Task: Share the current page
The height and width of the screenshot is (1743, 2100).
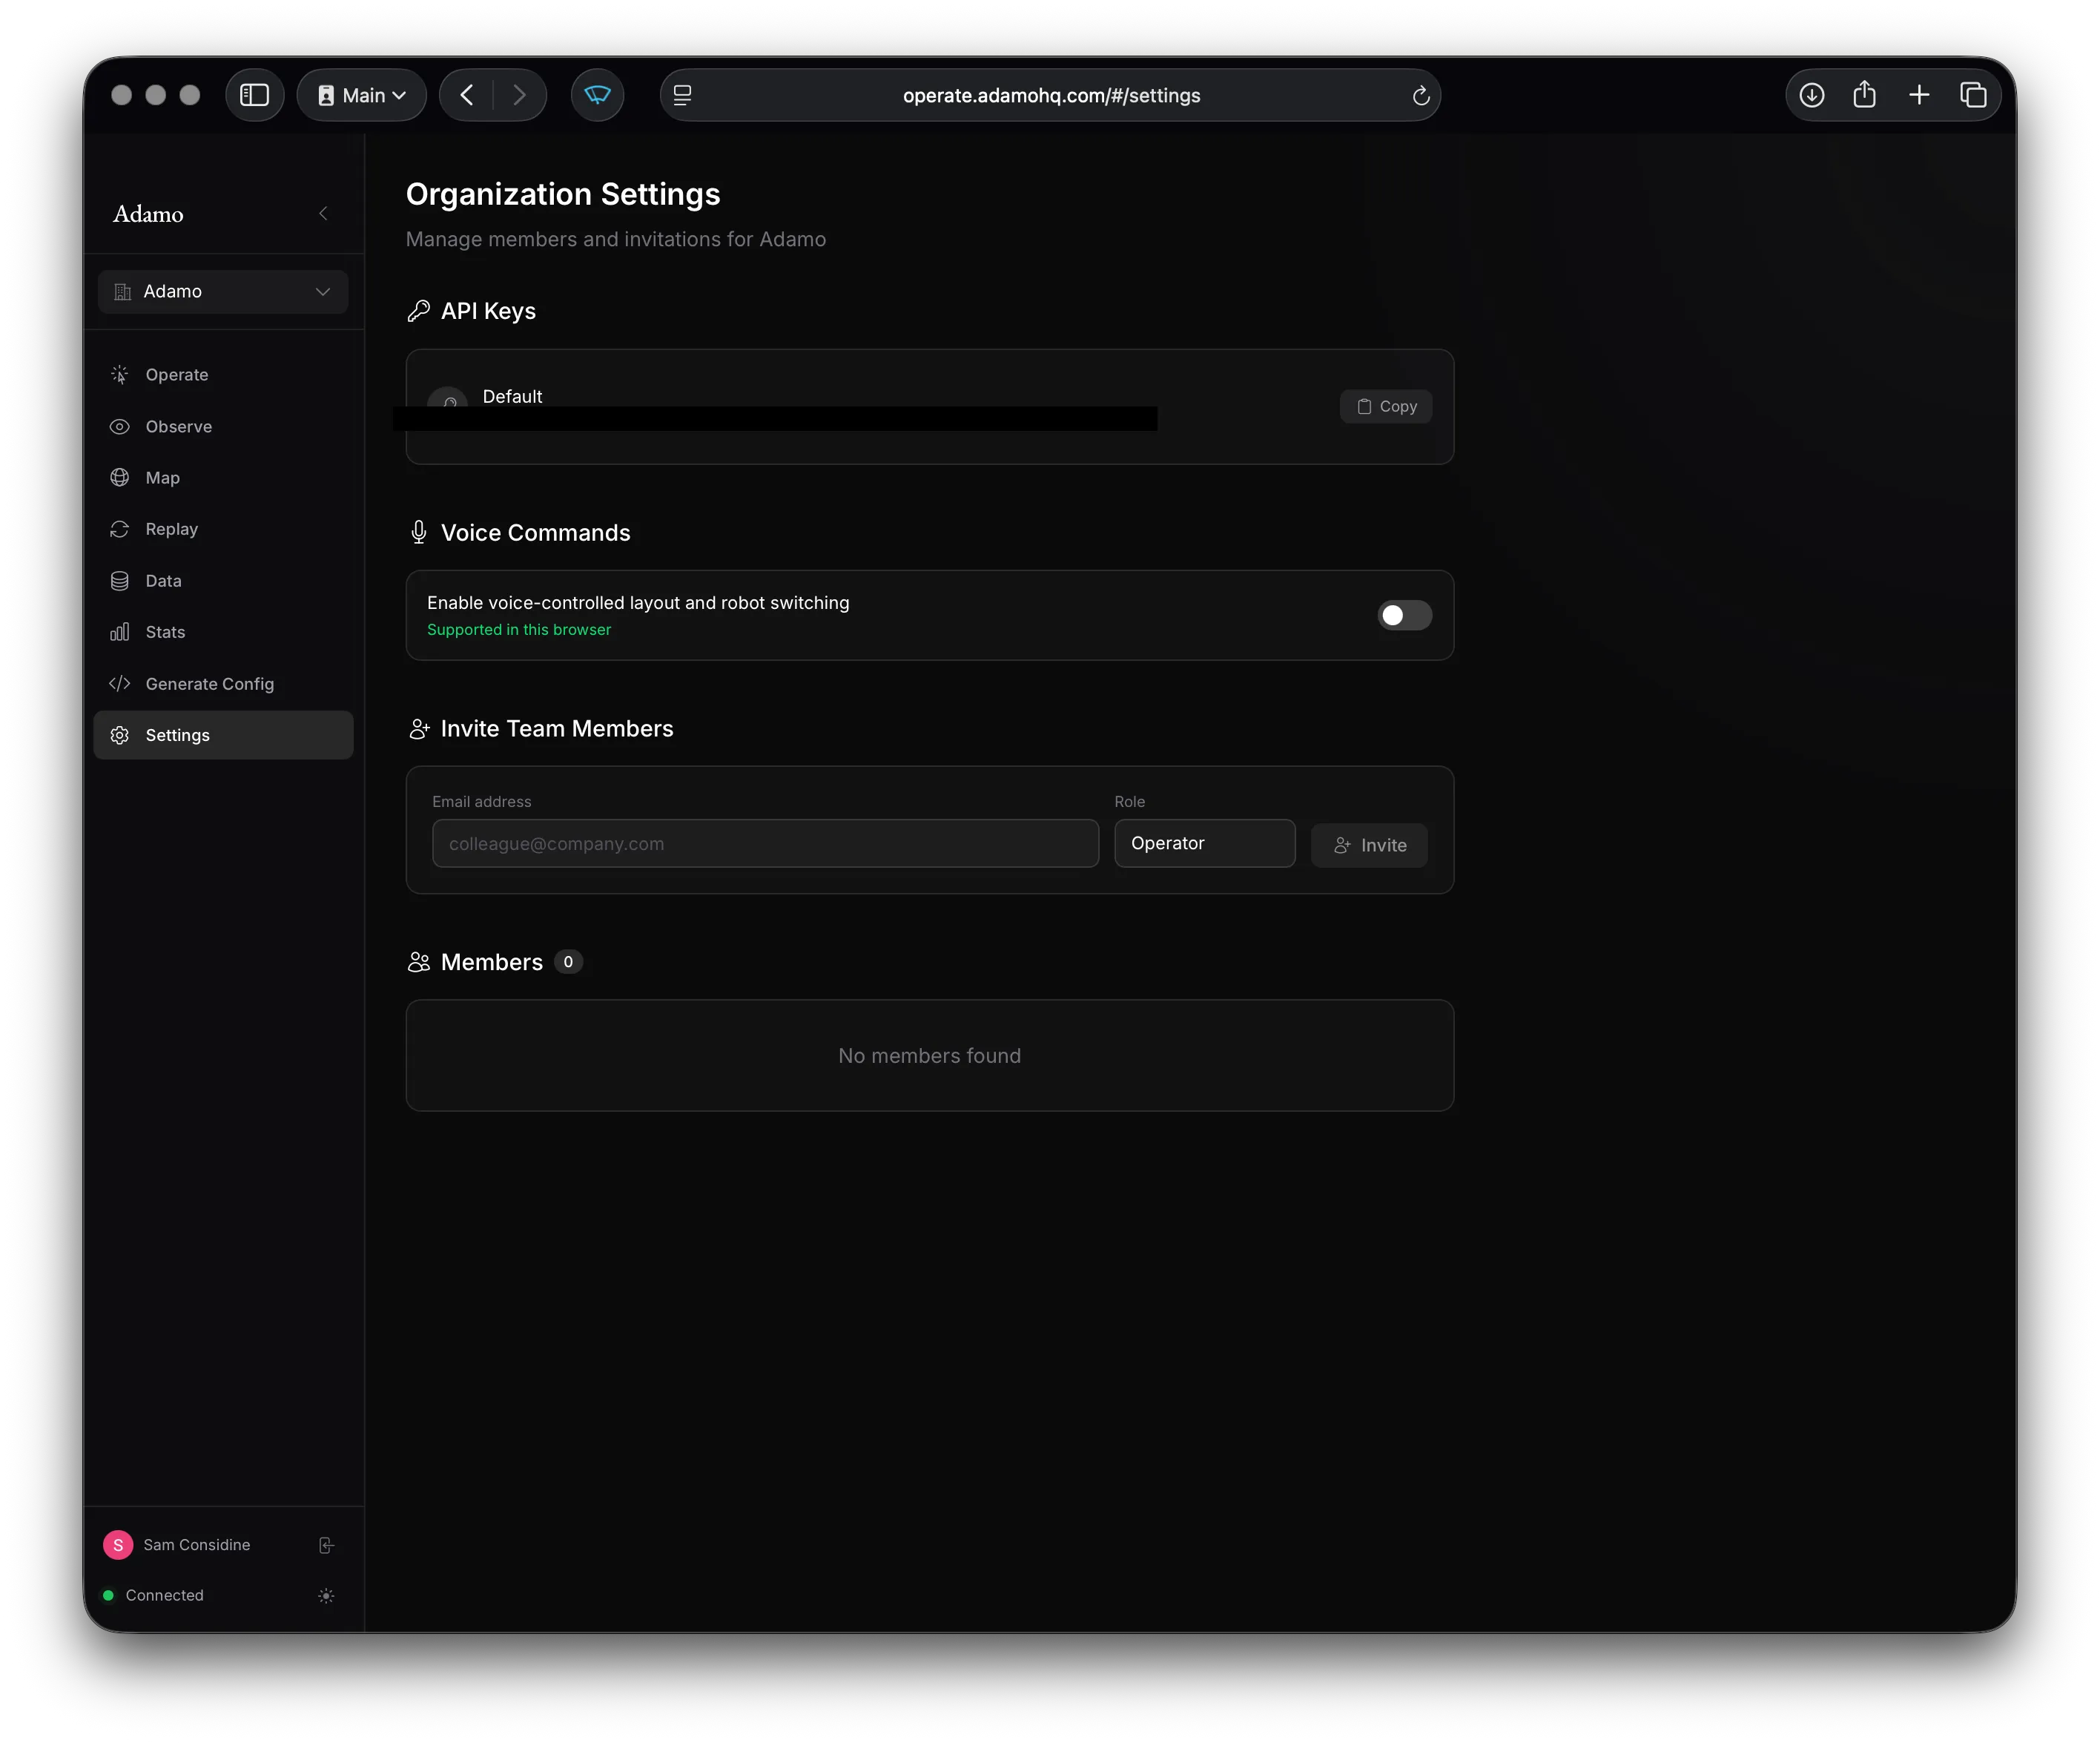Action: click(x=1865, y=95)
